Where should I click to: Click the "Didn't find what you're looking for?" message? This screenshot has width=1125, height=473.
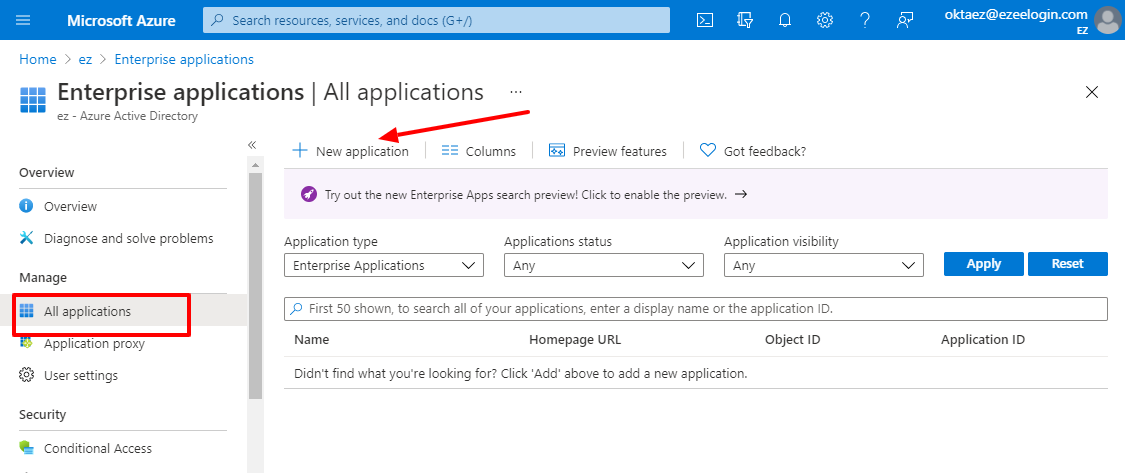coord(521,373)
